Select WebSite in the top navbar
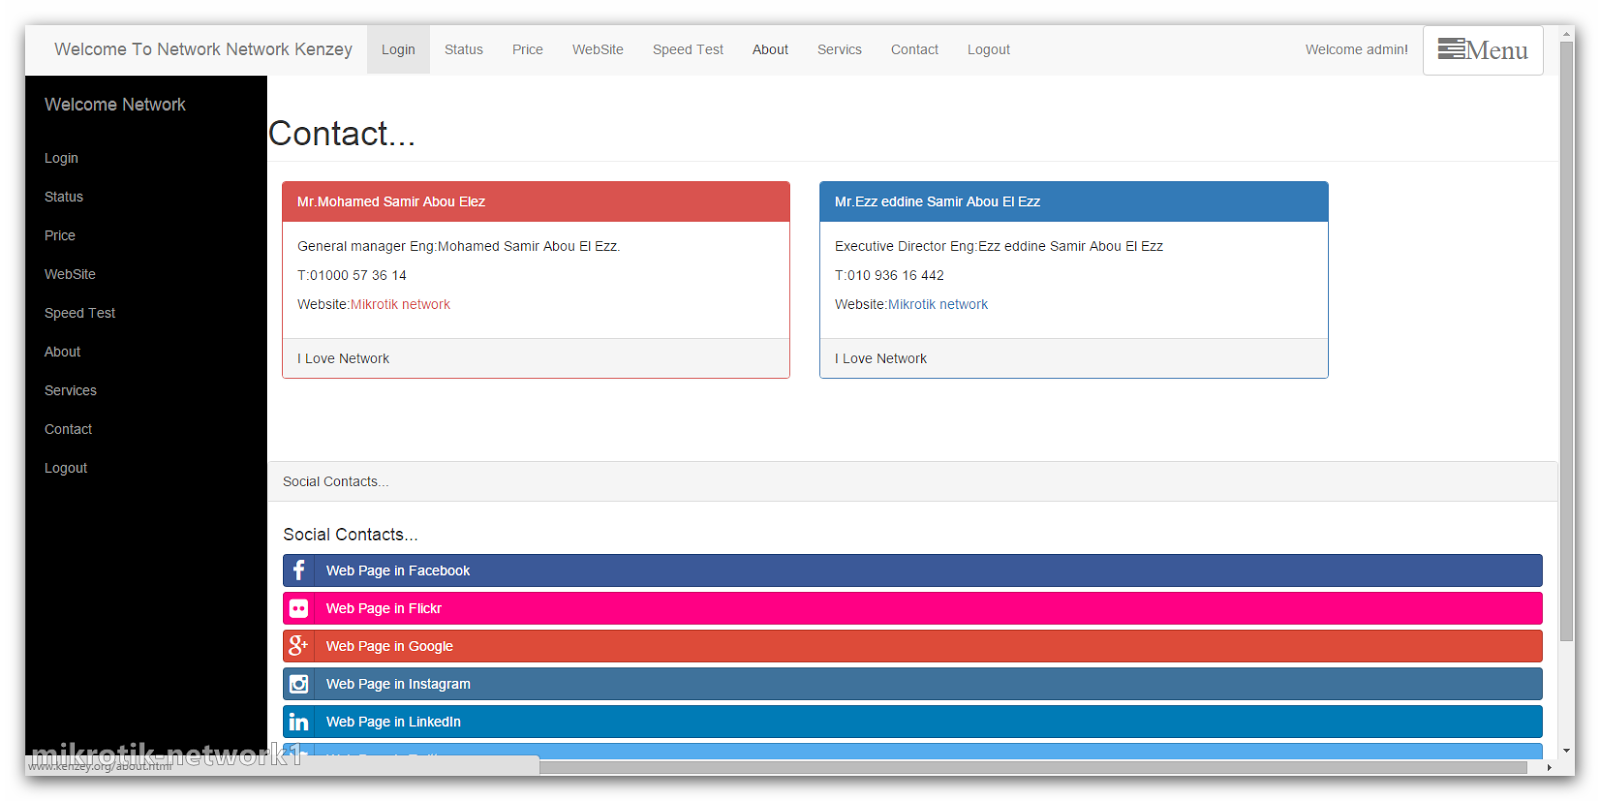This screenshot has height=801, width=1600. coord(597,50)
